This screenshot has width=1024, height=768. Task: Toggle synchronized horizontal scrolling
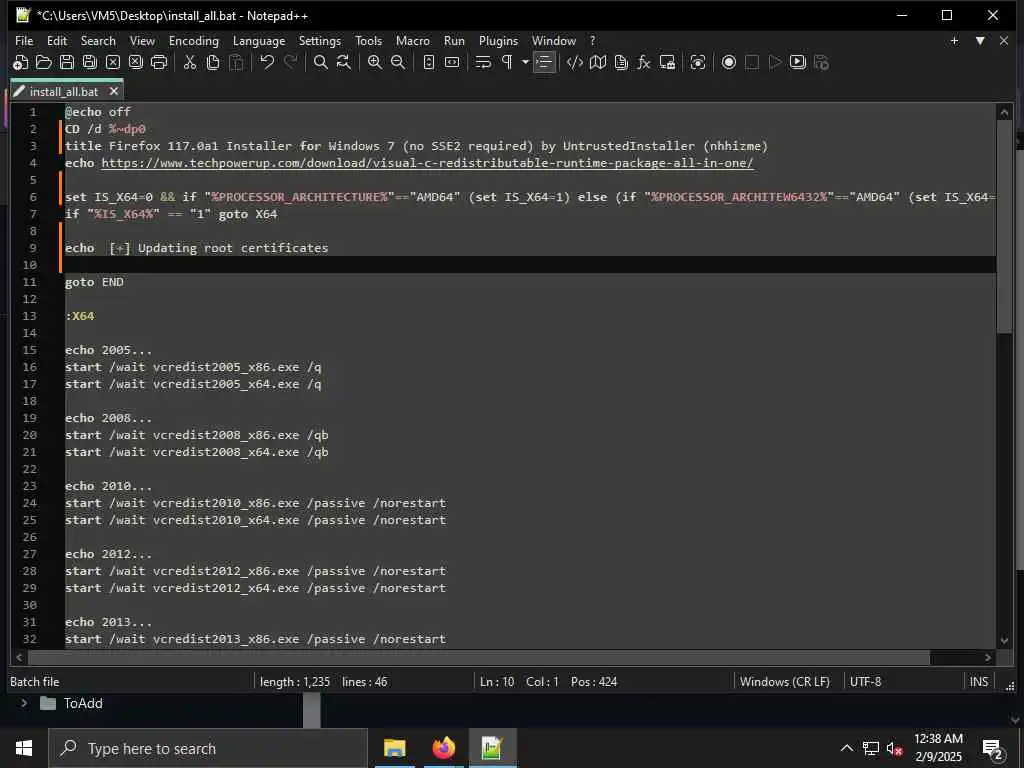point(452,62)
